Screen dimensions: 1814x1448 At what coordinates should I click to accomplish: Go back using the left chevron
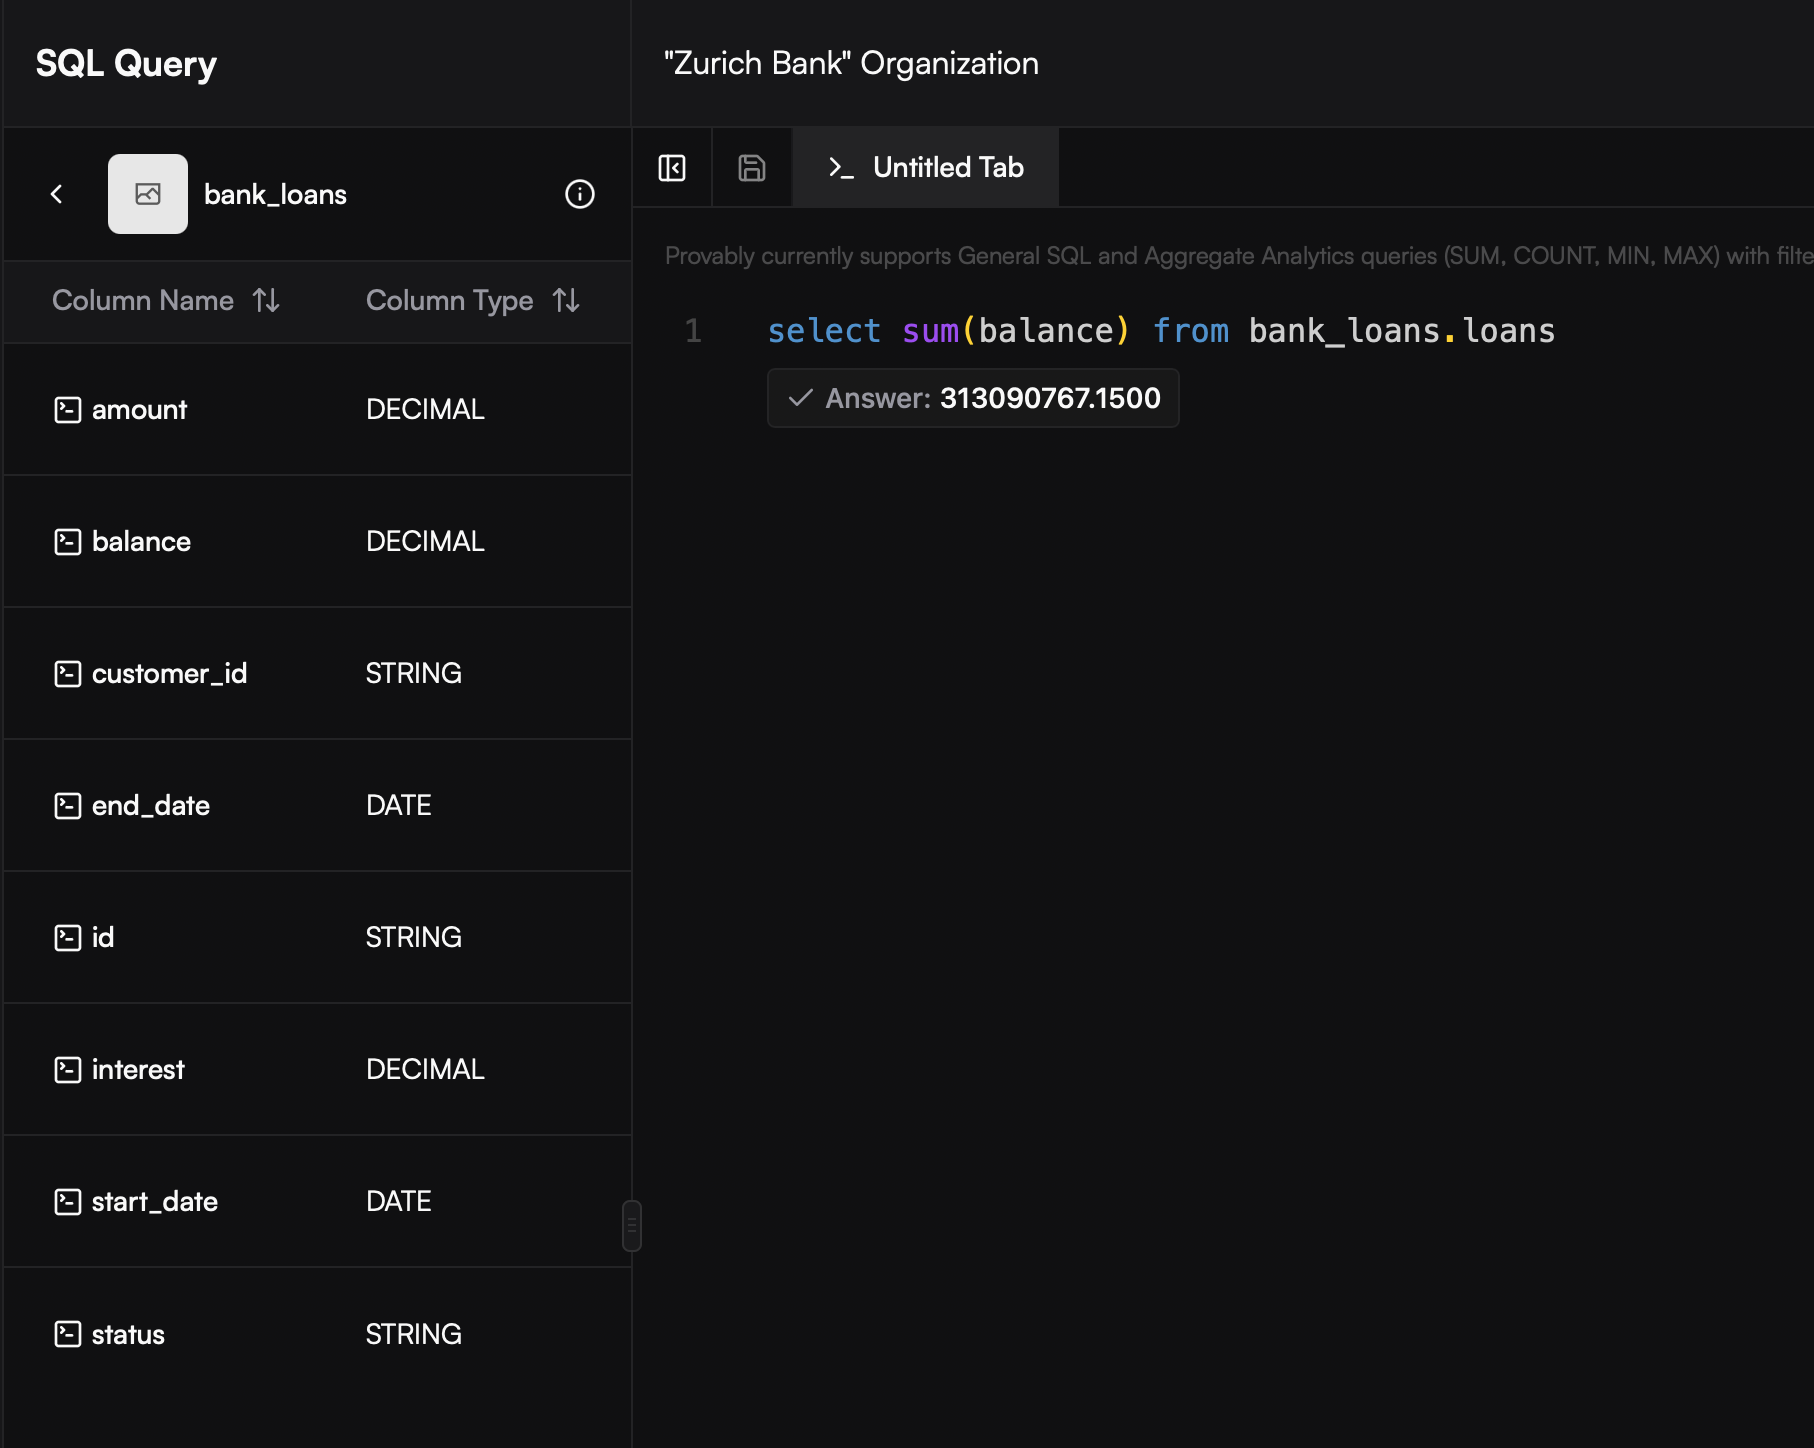tap(57, 194)
